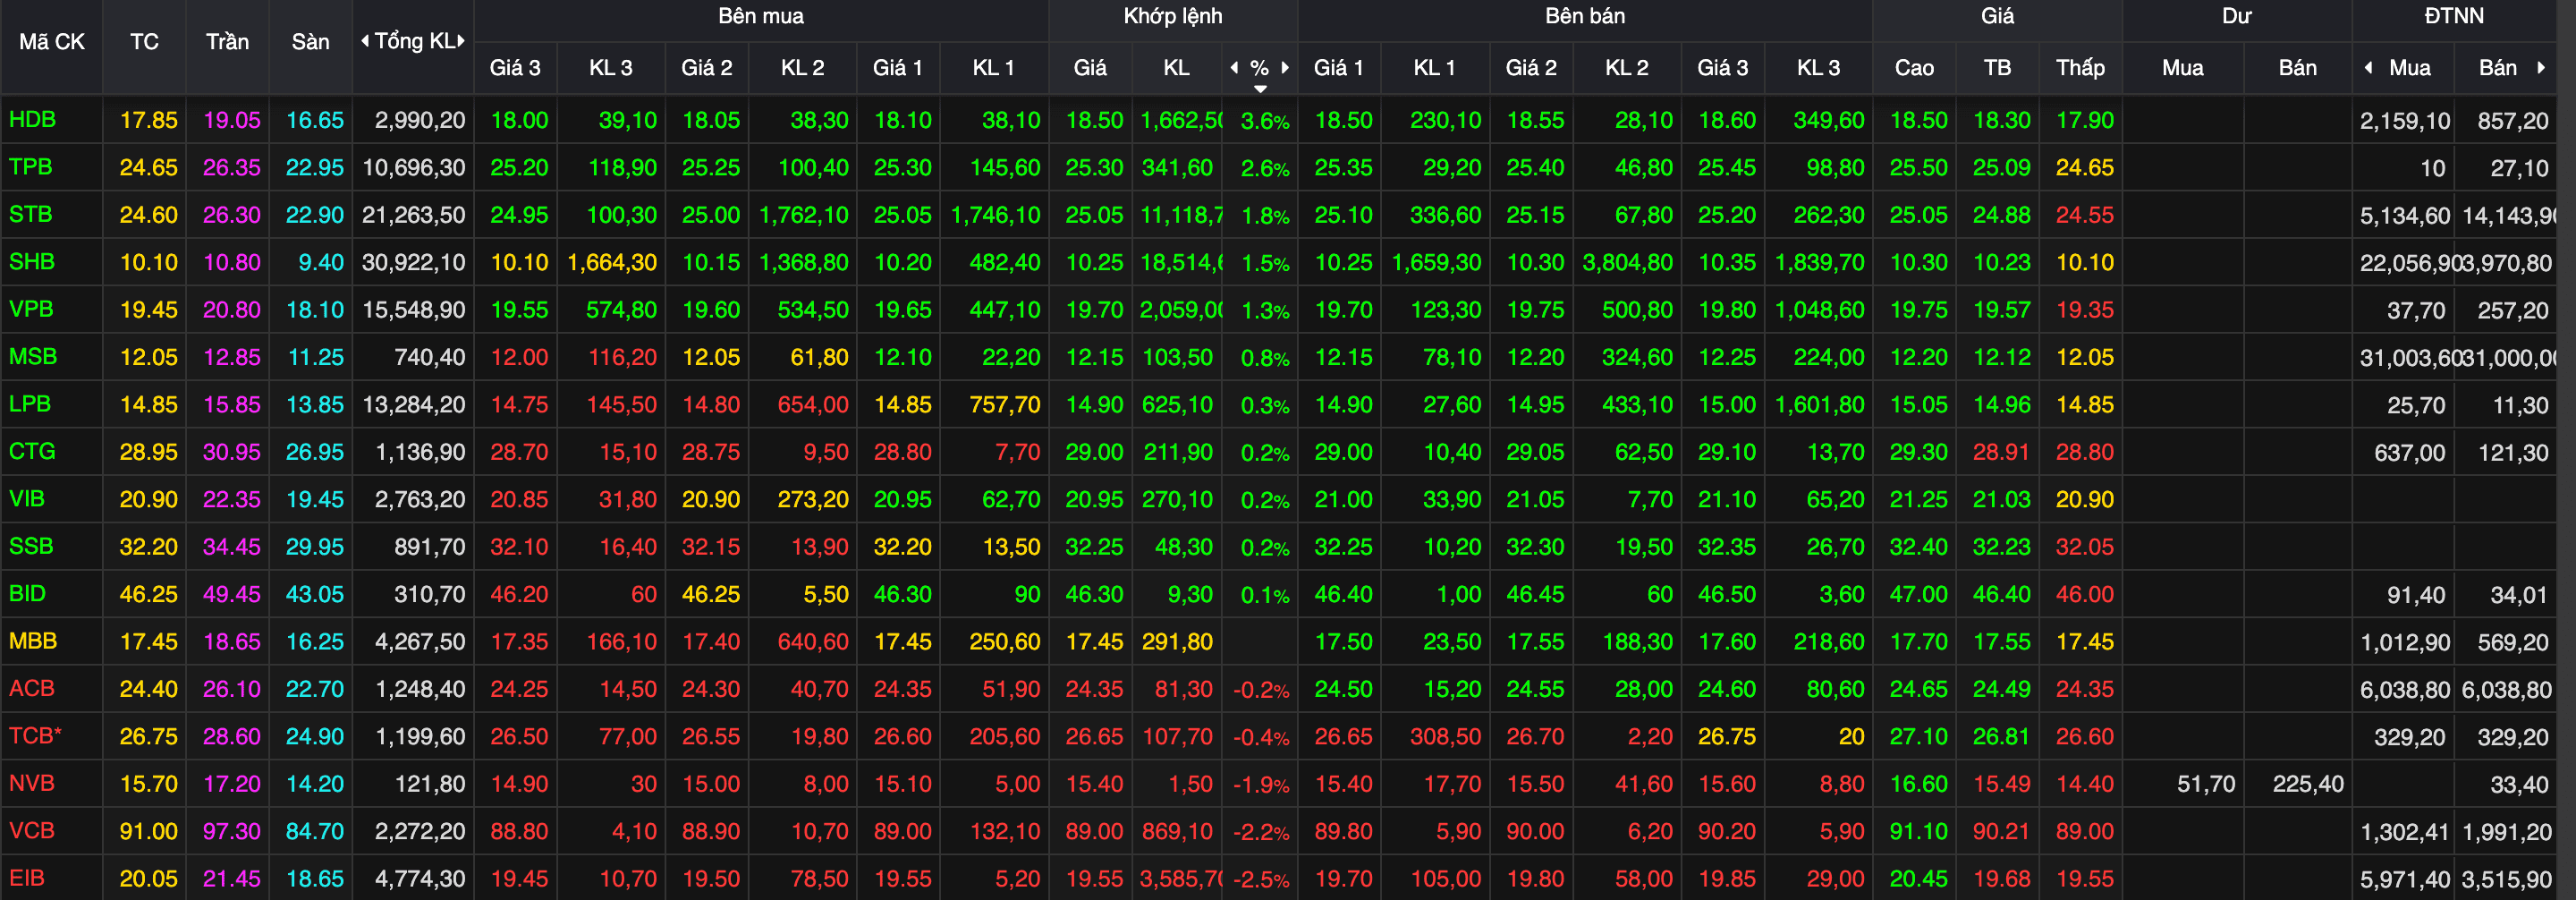Click VCB ceiling price 97.30

click(x=231, y=831)
